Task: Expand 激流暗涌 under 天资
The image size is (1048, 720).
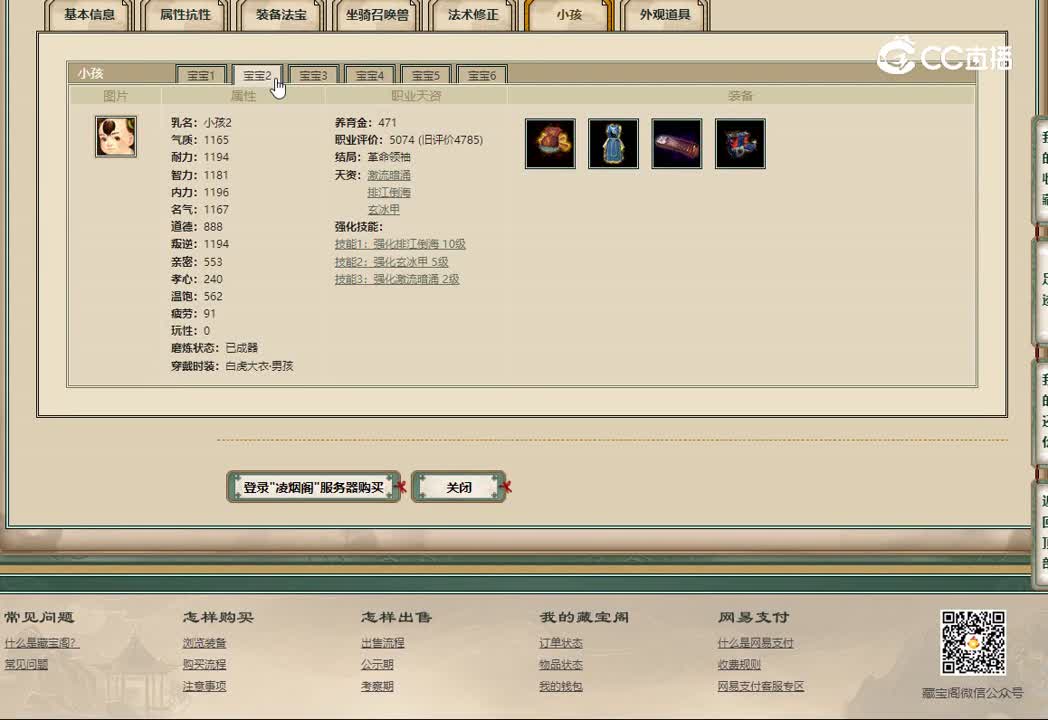Action: coord(390,174)
